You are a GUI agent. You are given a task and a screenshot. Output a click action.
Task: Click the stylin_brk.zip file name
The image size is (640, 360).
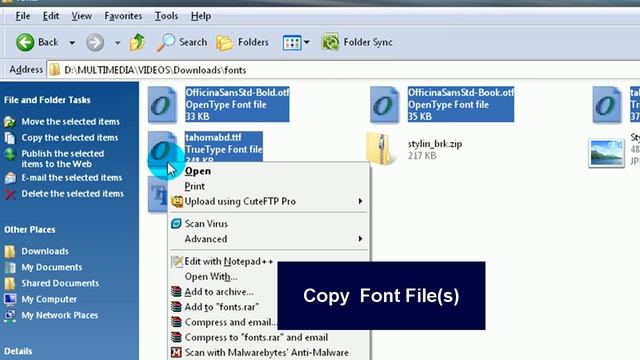tap(435, 144)
